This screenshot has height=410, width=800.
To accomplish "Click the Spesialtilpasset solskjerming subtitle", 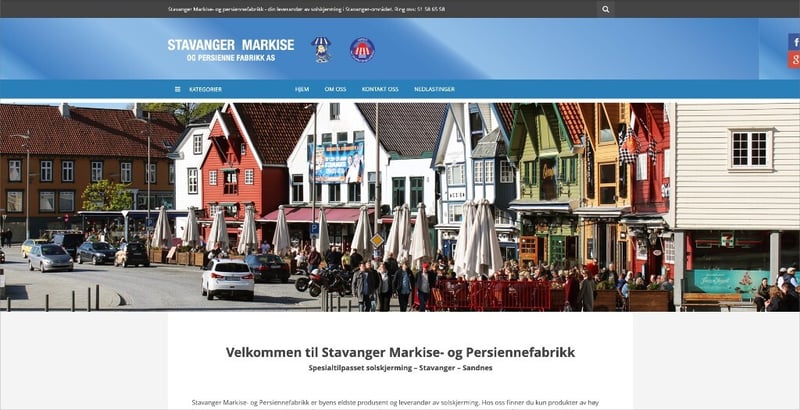I will (x=401, y=368).
